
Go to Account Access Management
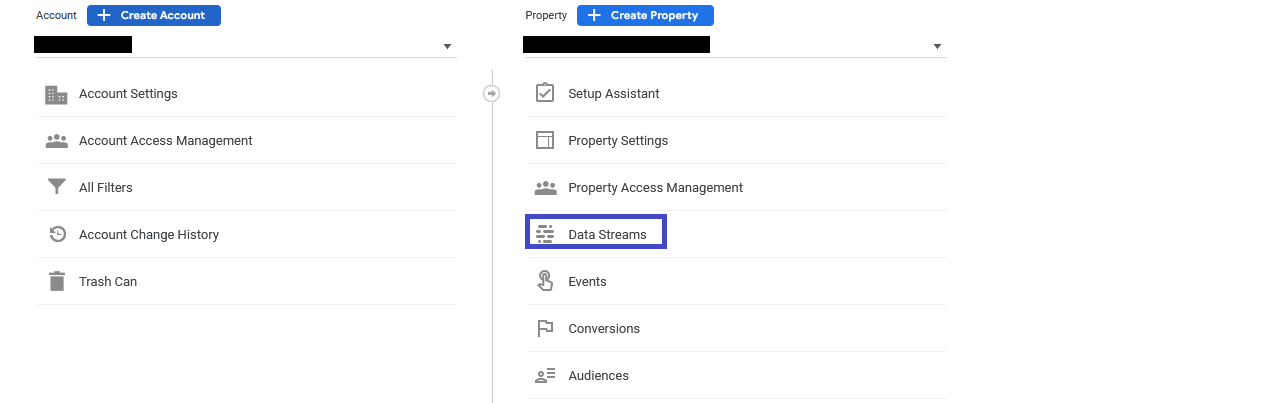(x=247, y=141)
